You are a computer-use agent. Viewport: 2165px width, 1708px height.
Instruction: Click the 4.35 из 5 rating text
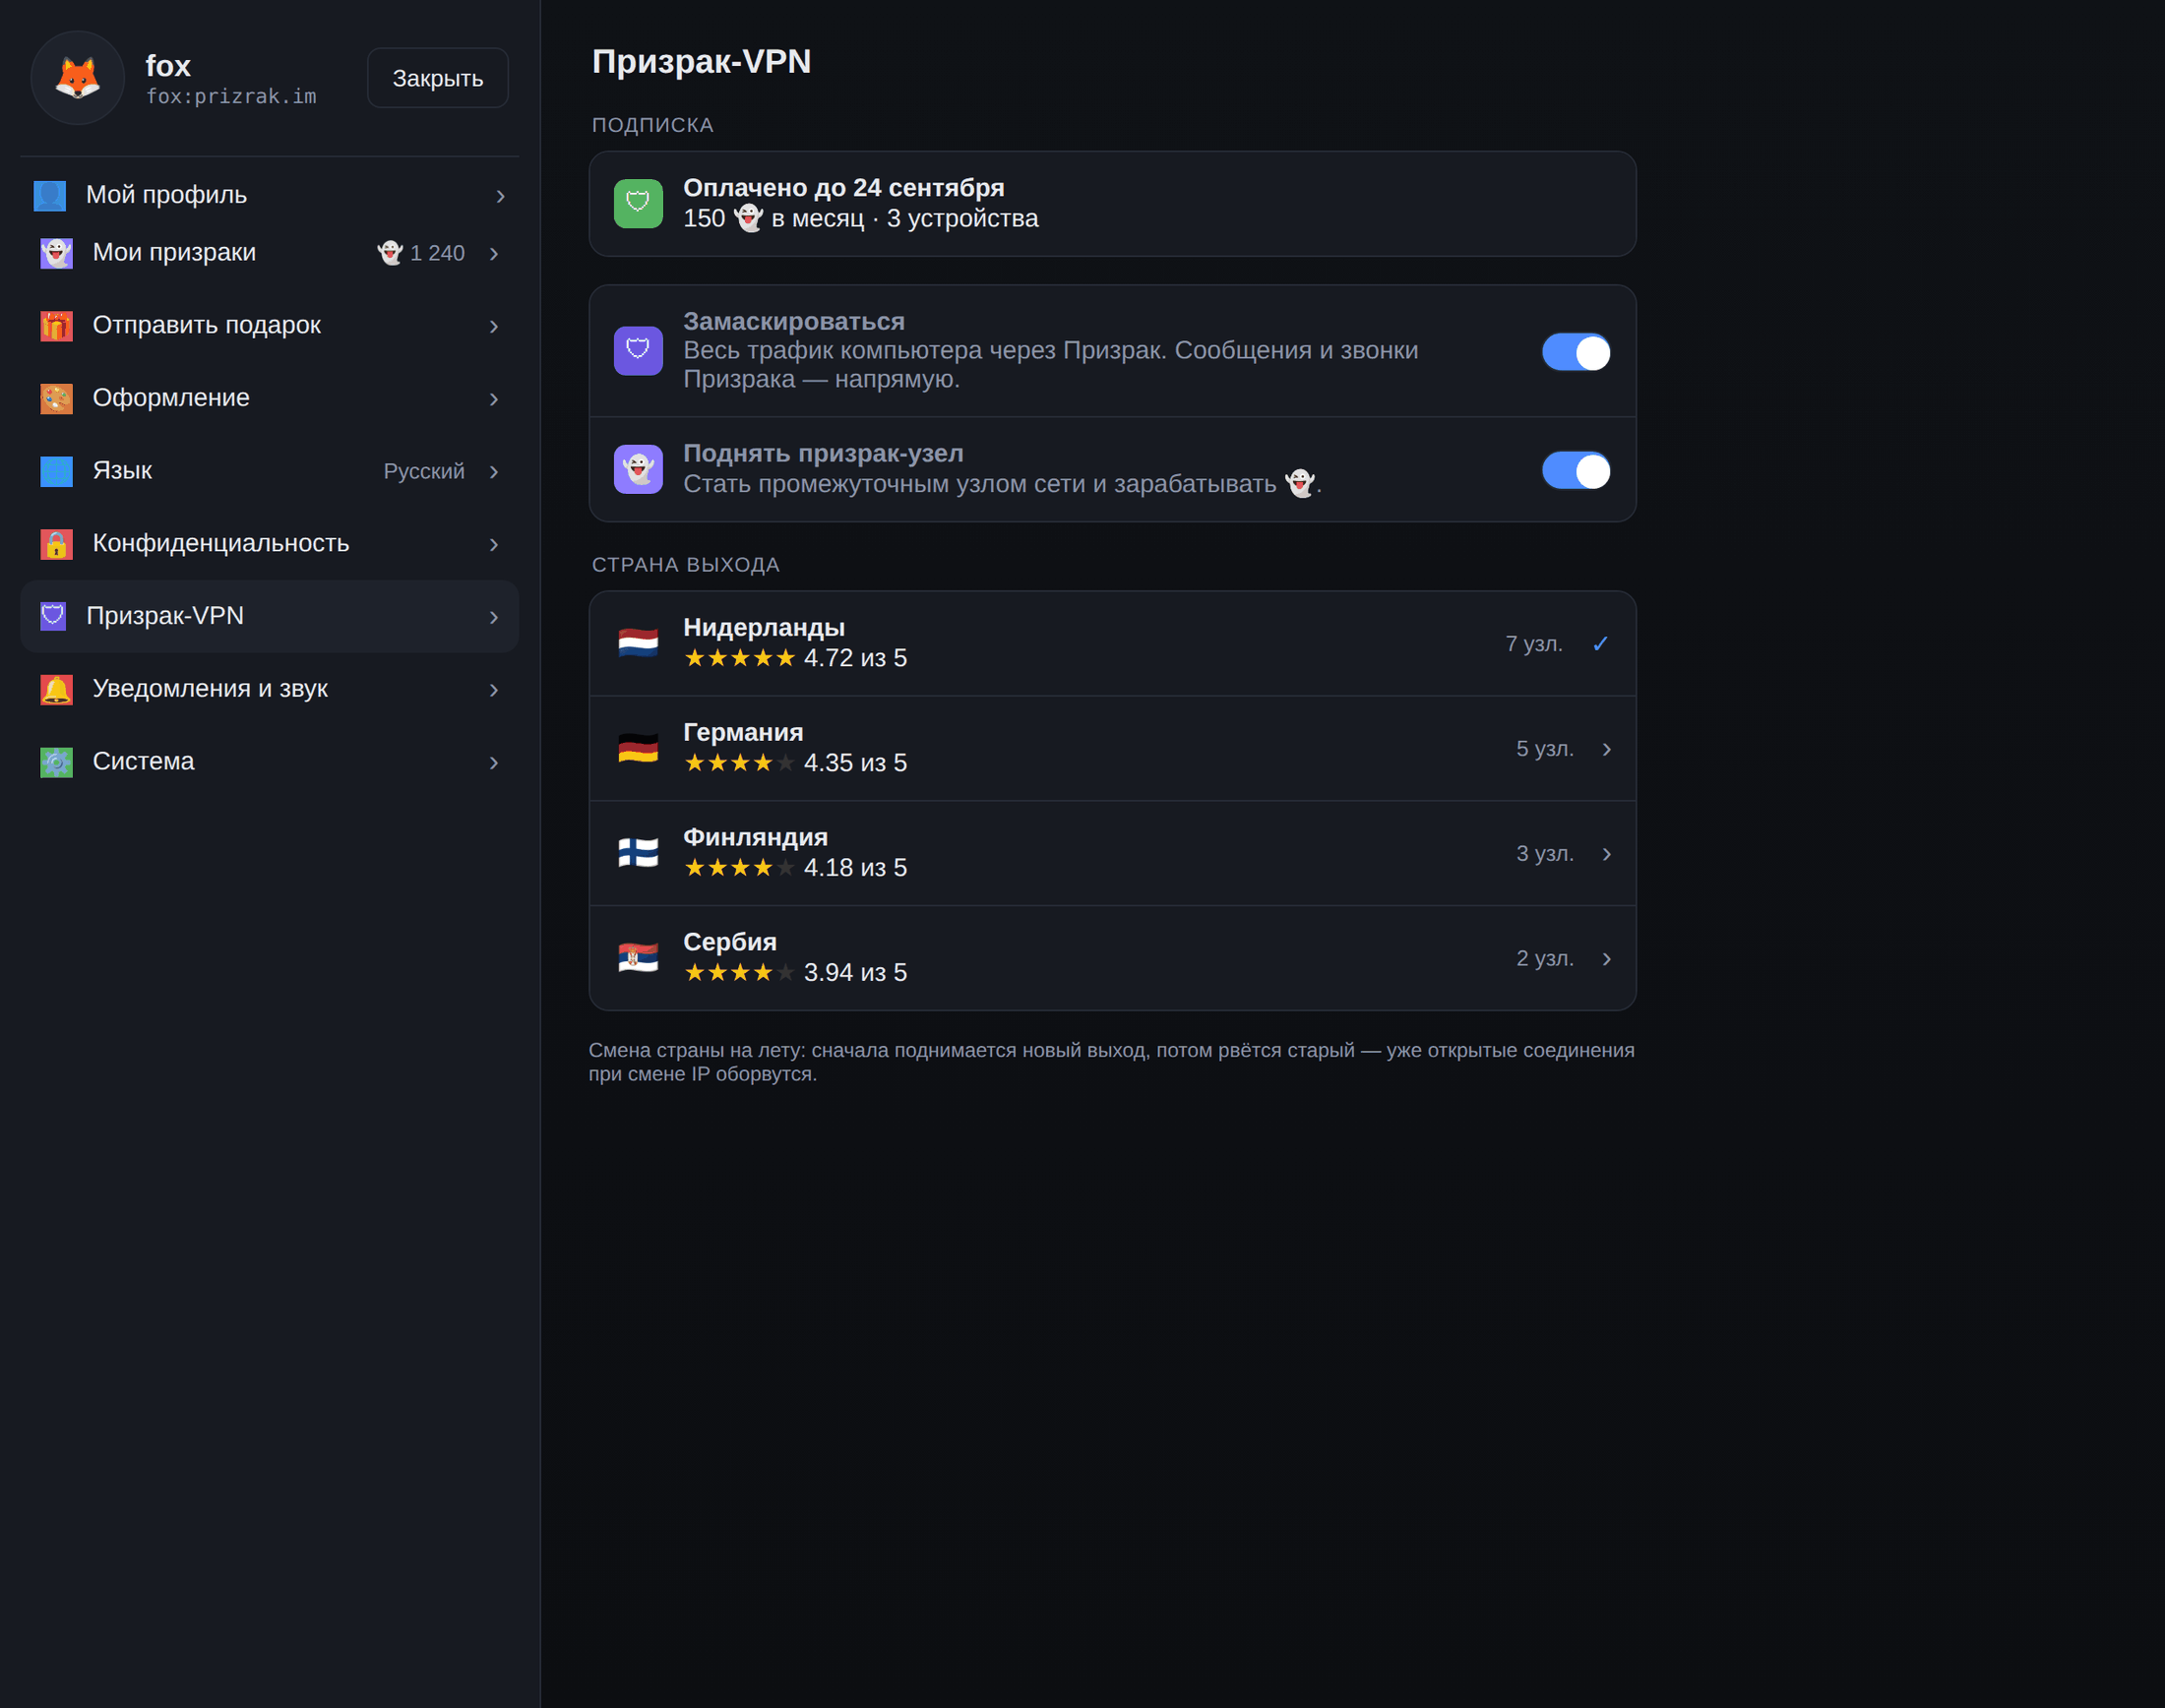tap(855, 763)
